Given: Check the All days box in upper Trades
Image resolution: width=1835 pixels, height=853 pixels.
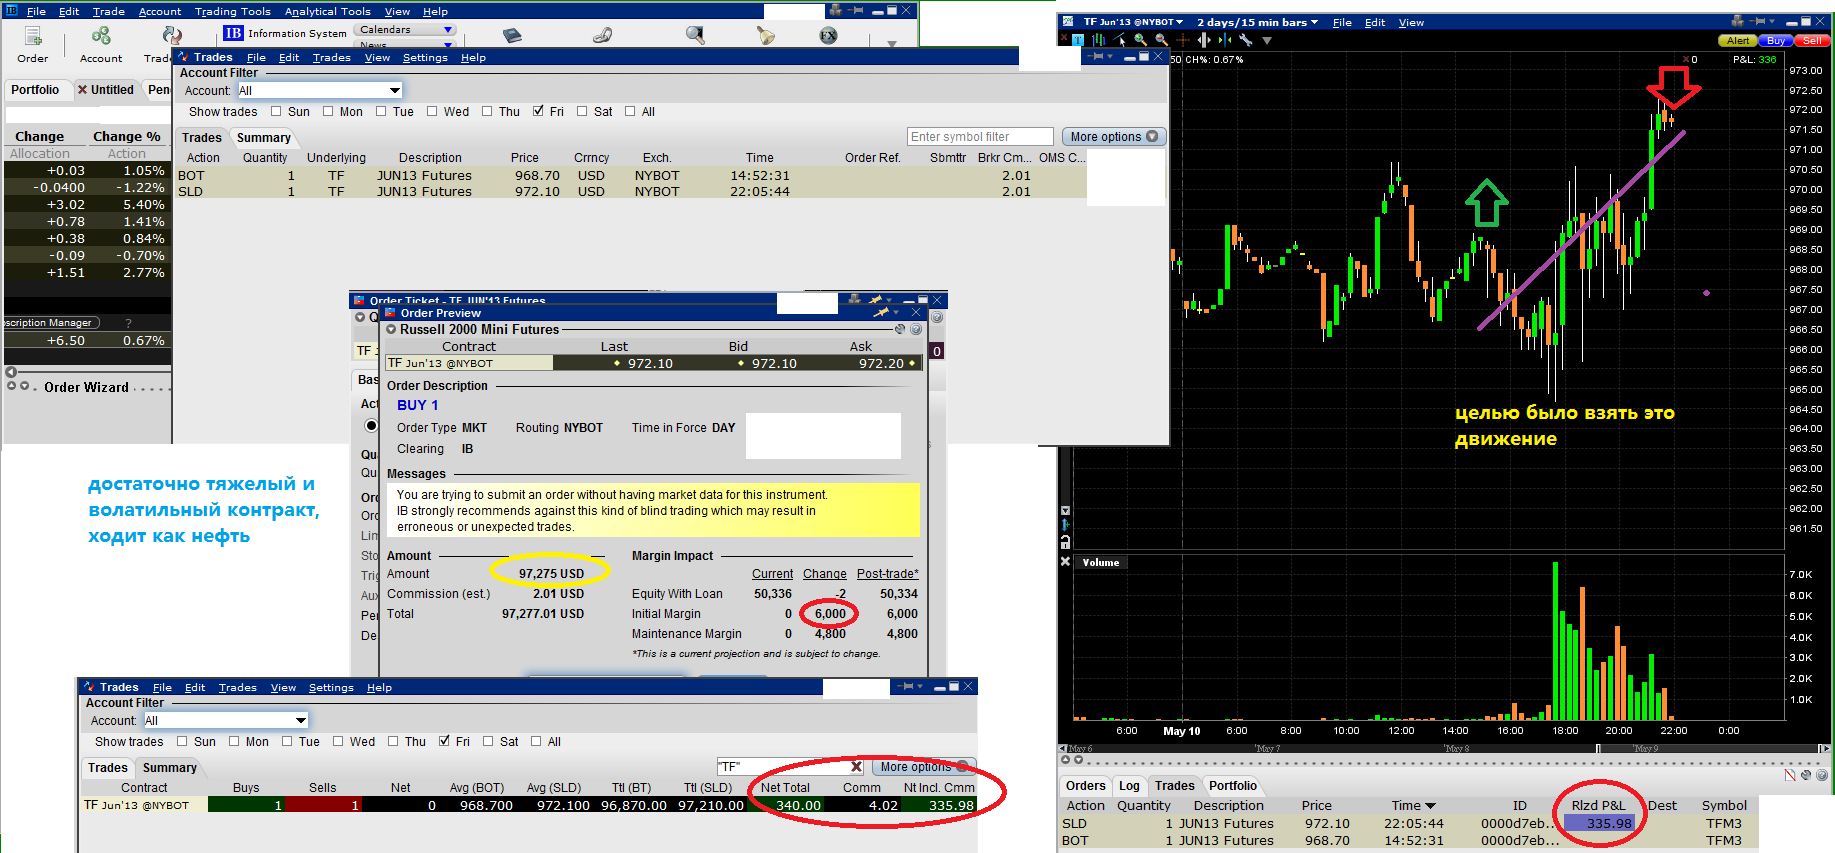Looking at the screenshot, I should 630,112.
